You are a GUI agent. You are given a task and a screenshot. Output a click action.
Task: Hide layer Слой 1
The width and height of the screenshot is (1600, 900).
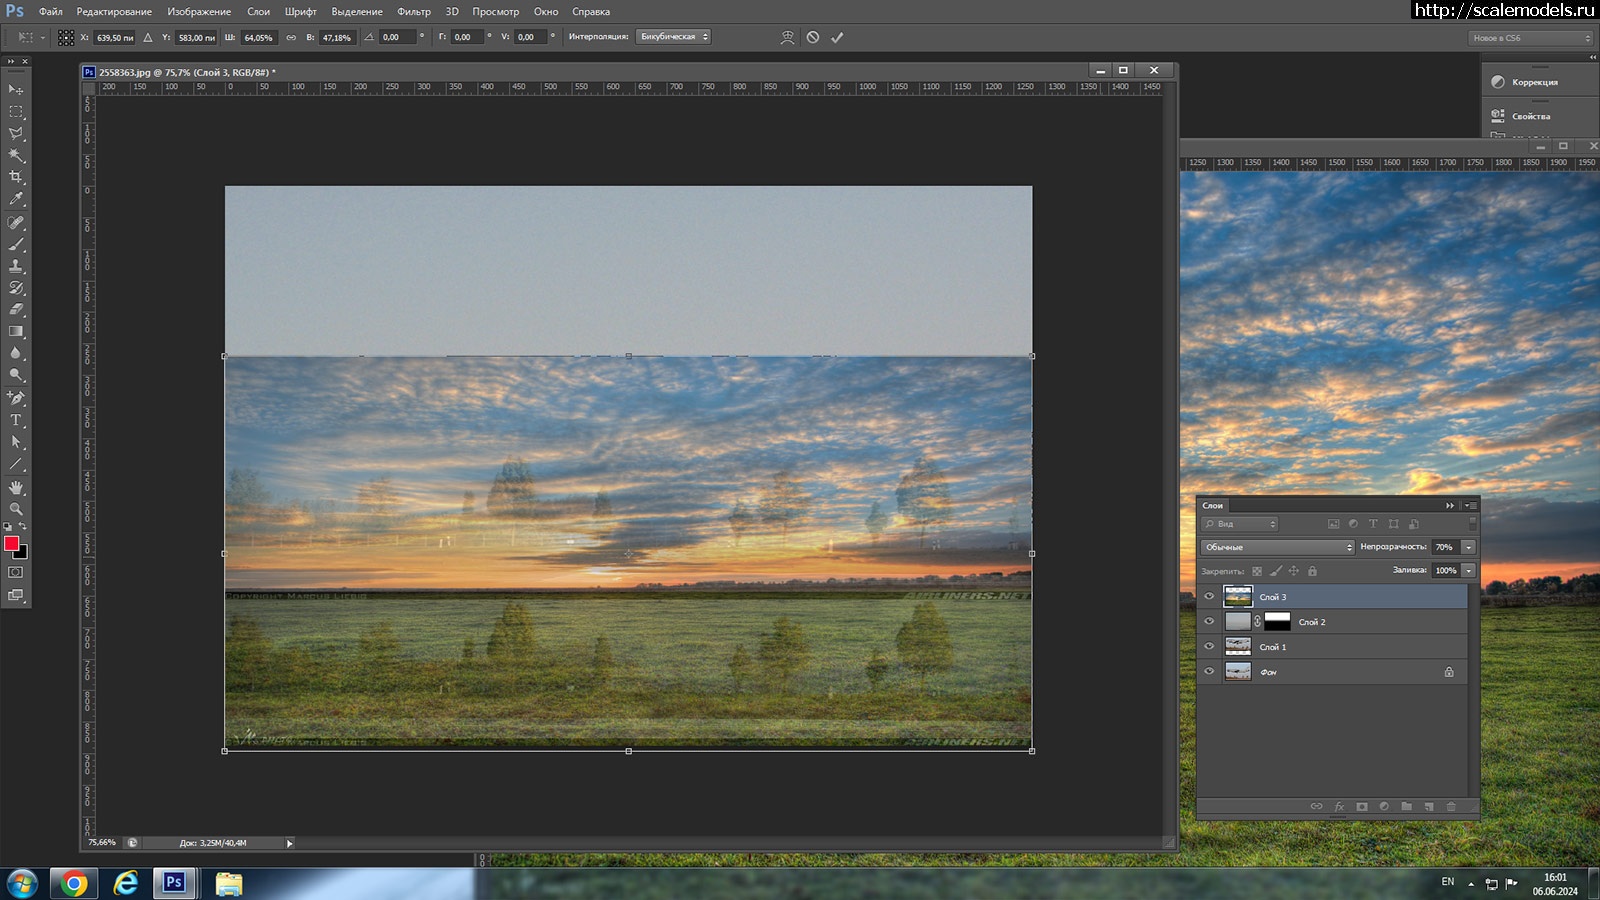[1209, 647]
